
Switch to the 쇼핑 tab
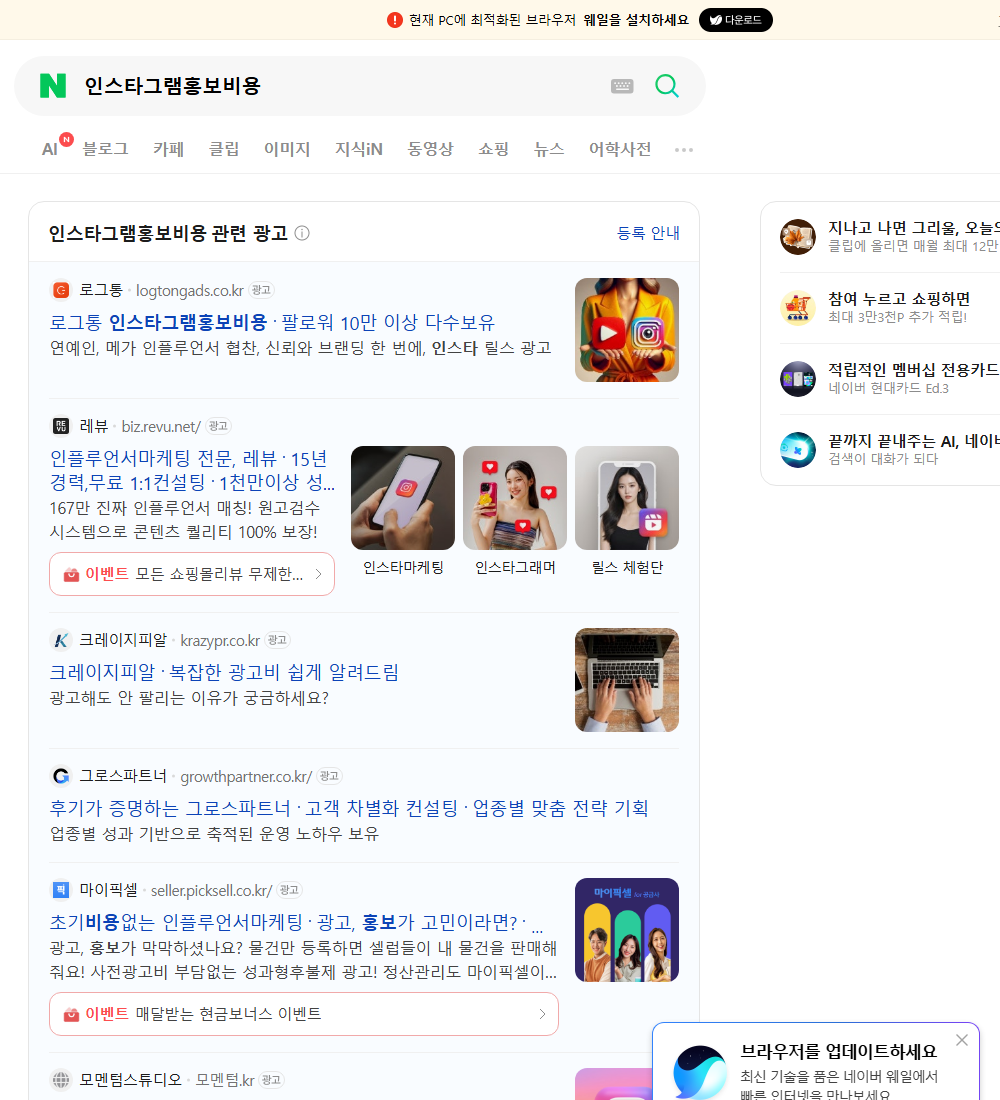[493, 149]
